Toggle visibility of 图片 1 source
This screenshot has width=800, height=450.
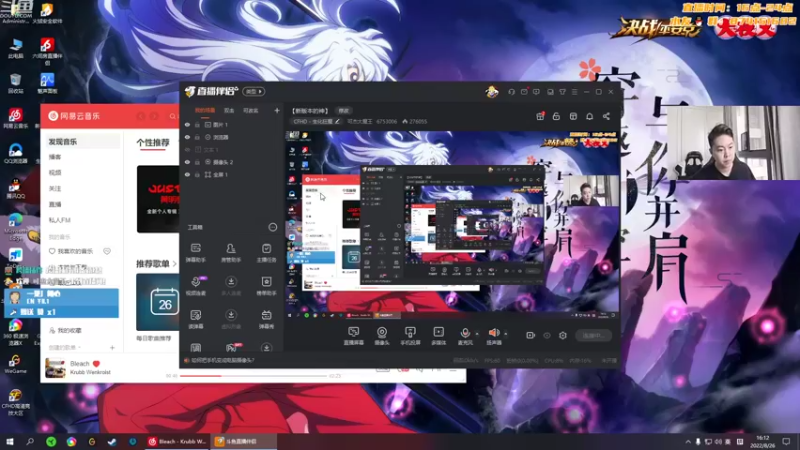click(187, 124)
